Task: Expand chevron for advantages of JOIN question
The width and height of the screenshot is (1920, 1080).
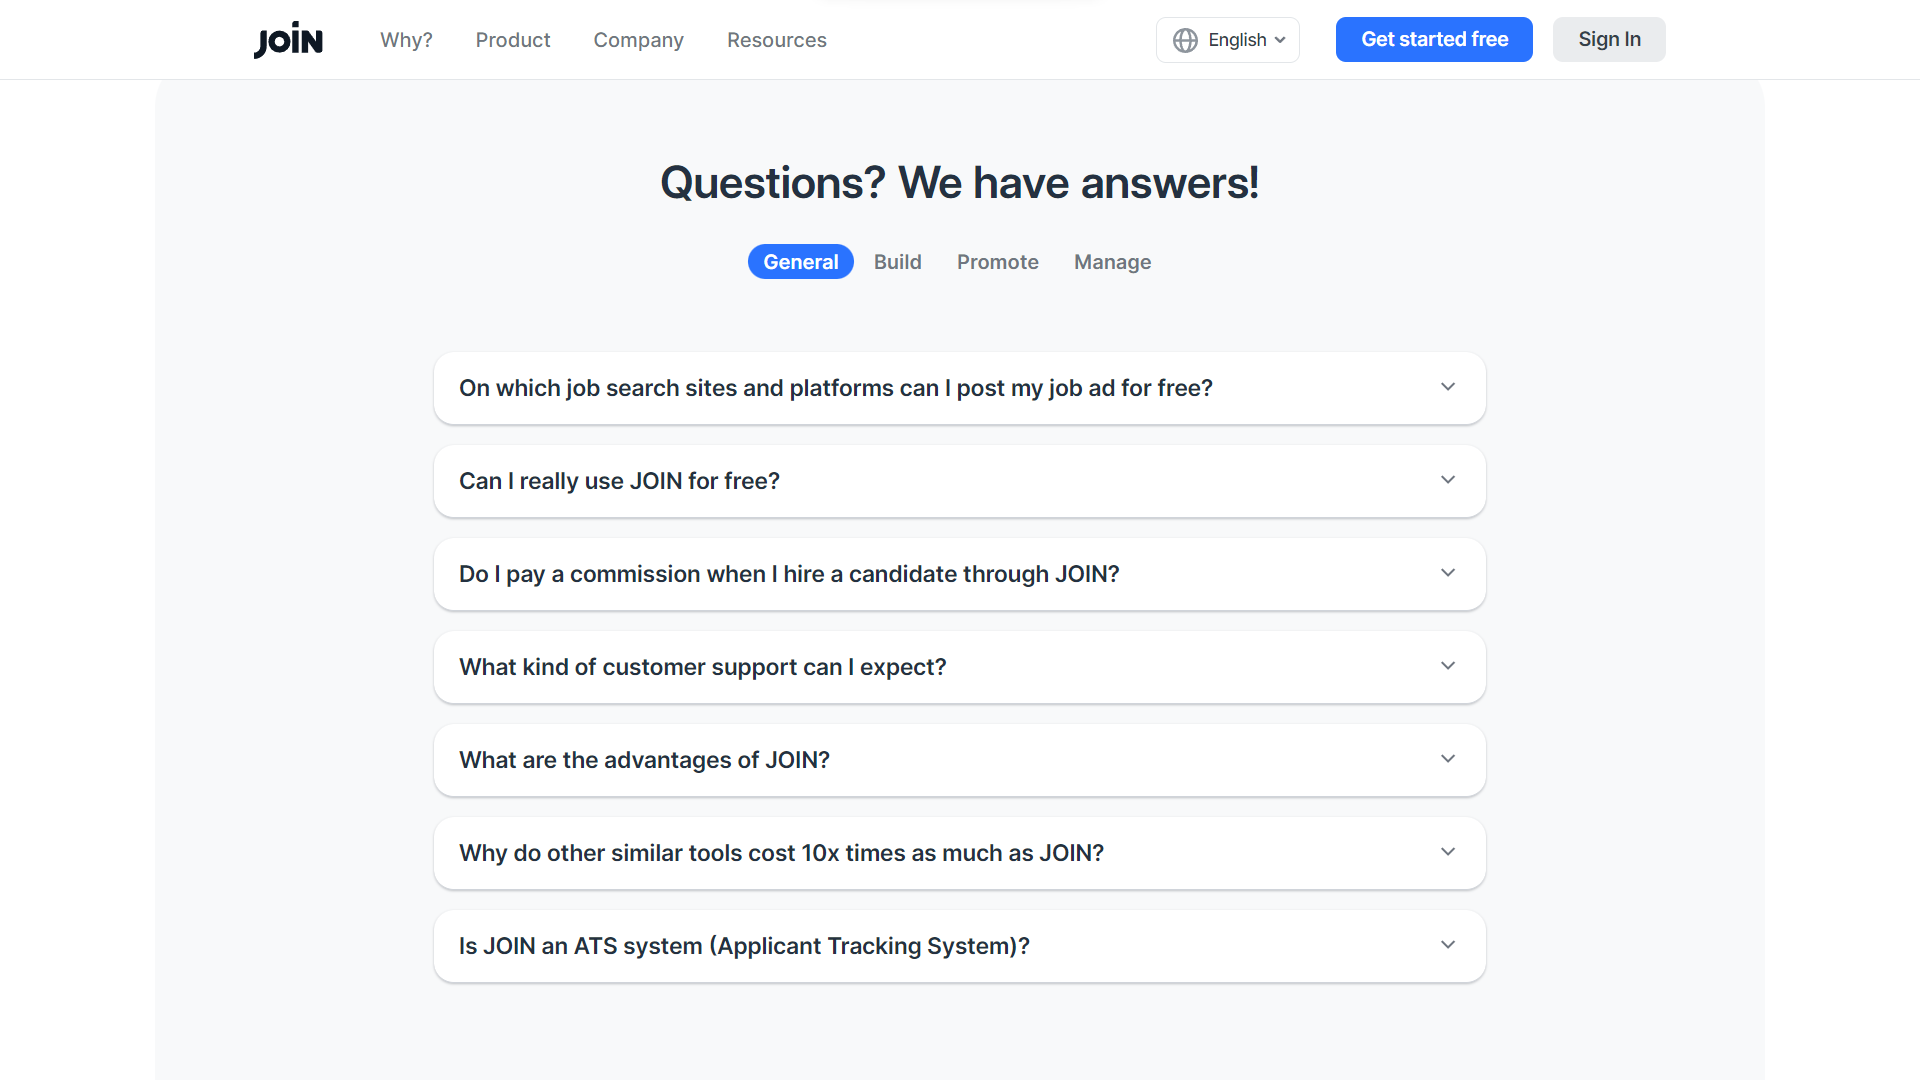Action: click(1448, 759)
